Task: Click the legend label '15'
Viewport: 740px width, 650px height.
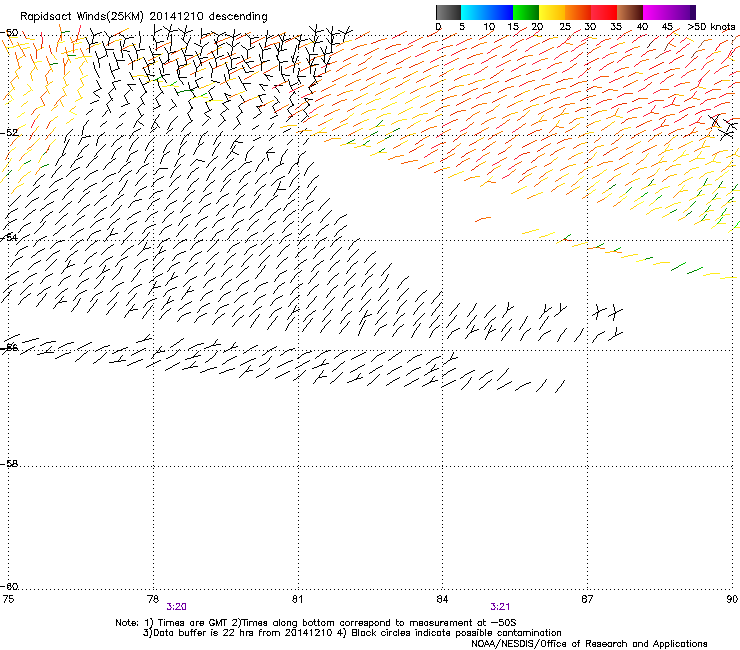Action: pos(513,27)
